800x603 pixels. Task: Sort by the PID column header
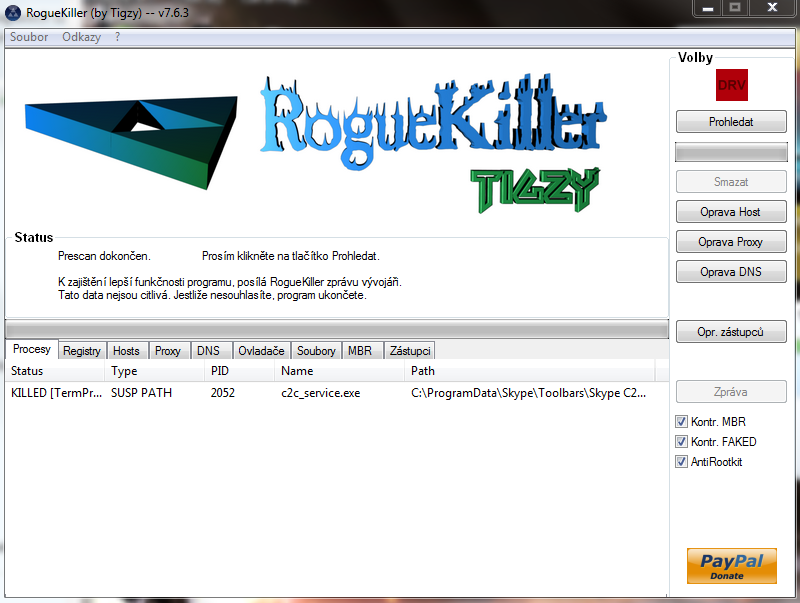point(239,371)
